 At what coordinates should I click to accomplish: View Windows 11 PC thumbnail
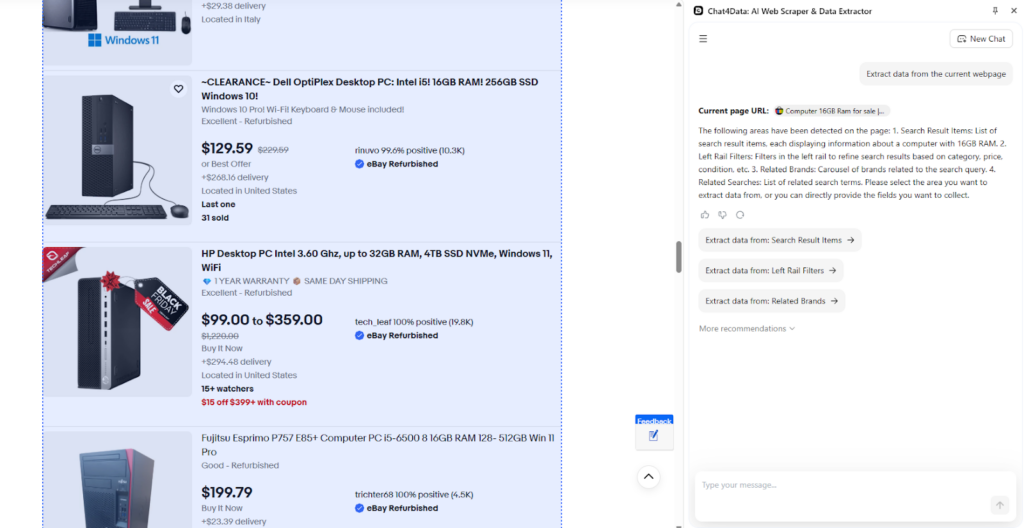118,32
